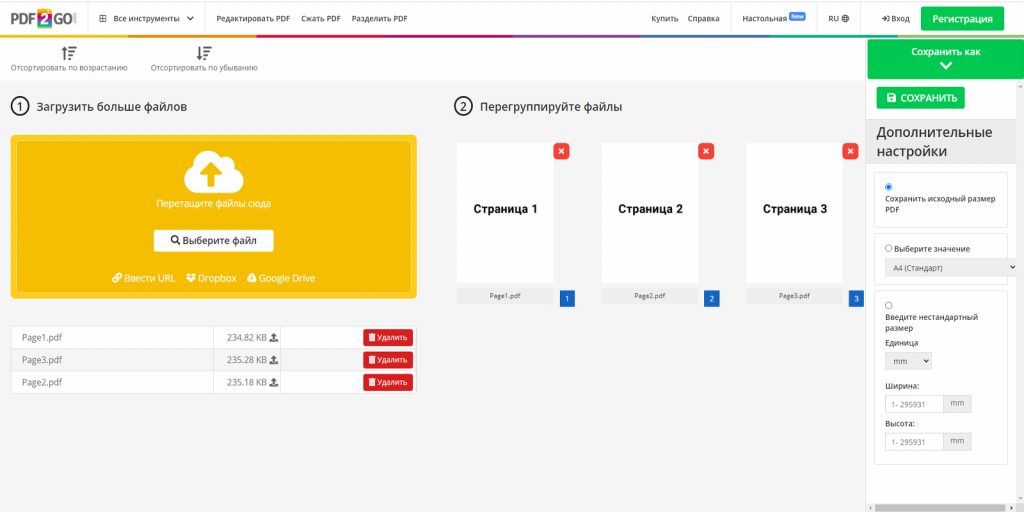Click the Ширина width input field

point(914,404)
